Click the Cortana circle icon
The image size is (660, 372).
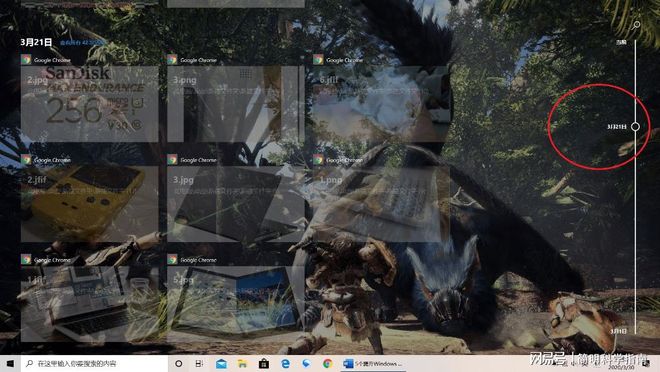(x=178, y=363)
